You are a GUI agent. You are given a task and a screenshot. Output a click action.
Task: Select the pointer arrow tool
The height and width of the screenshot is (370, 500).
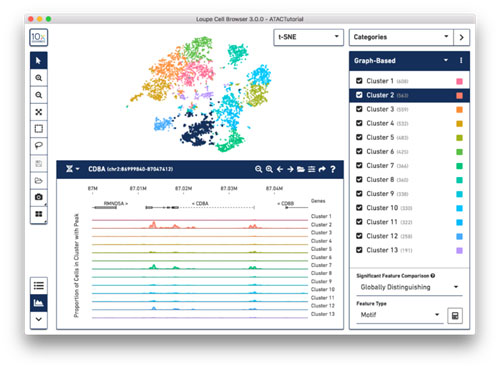pos(39,61)
